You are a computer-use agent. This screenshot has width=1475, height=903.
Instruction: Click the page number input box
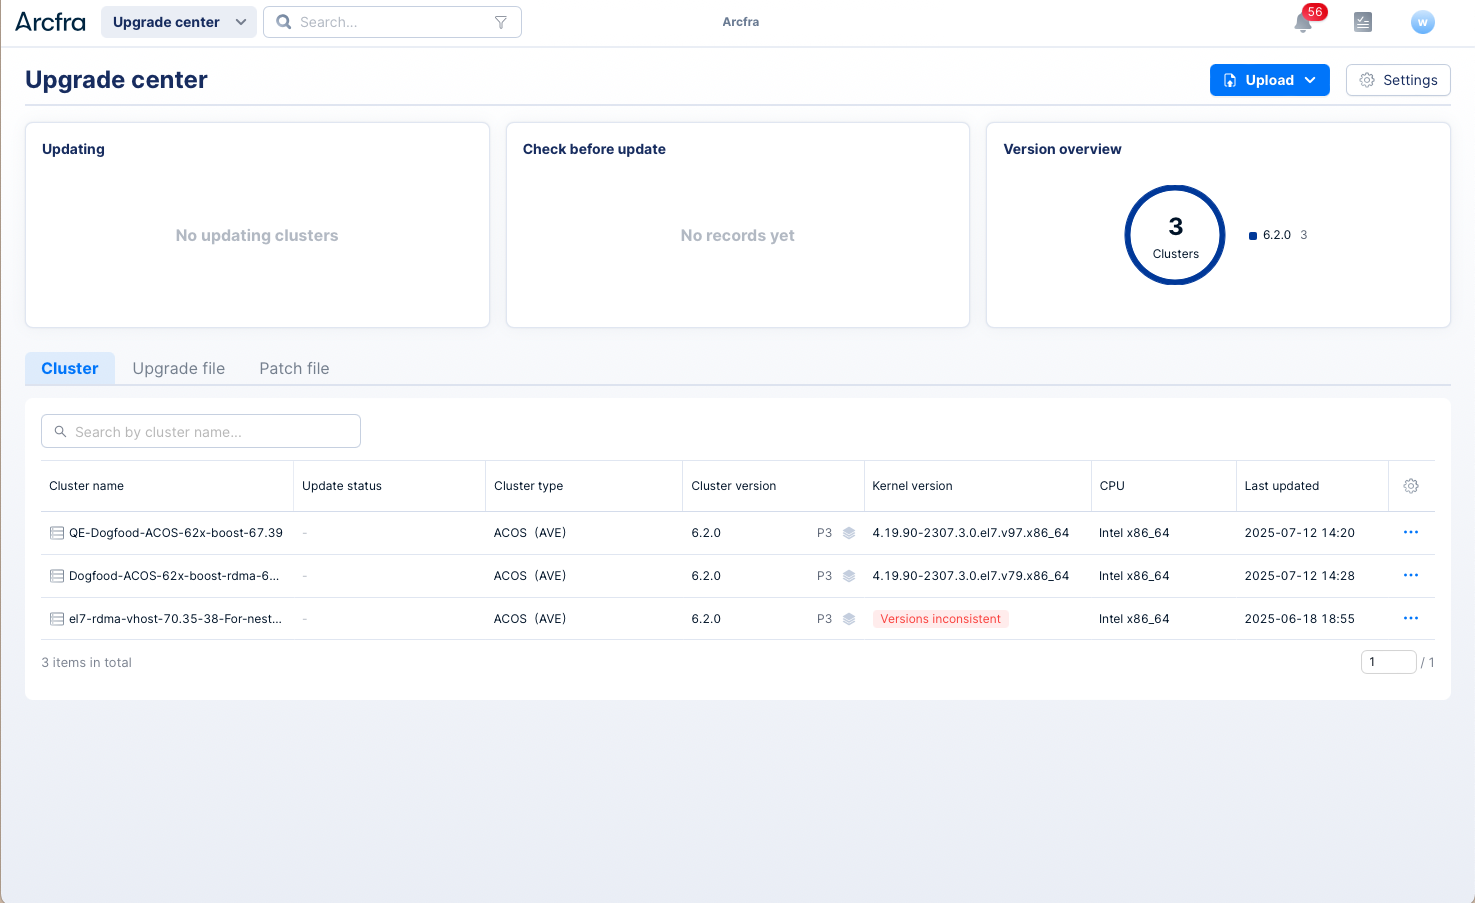coord(1388,662)
